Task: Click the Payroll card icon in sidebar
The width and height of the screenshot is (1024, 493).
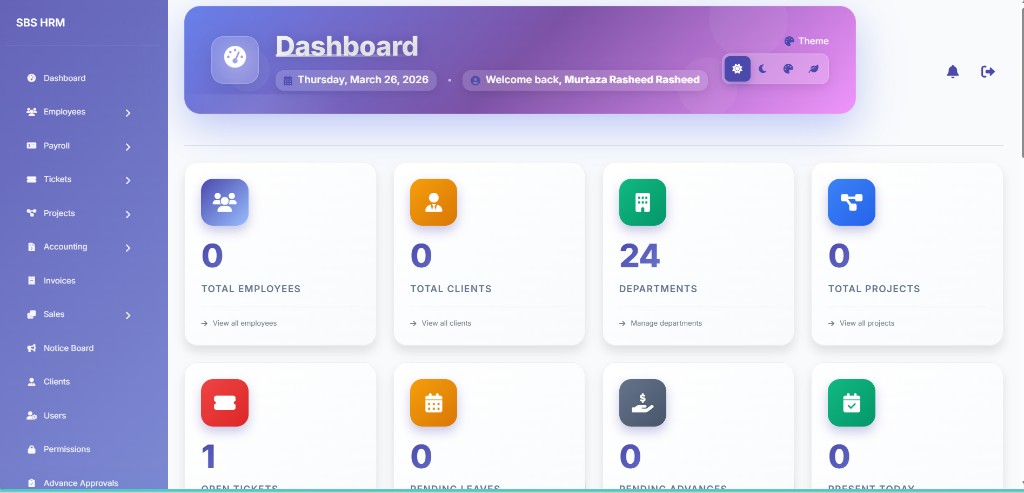Action: tap(31, 146)
